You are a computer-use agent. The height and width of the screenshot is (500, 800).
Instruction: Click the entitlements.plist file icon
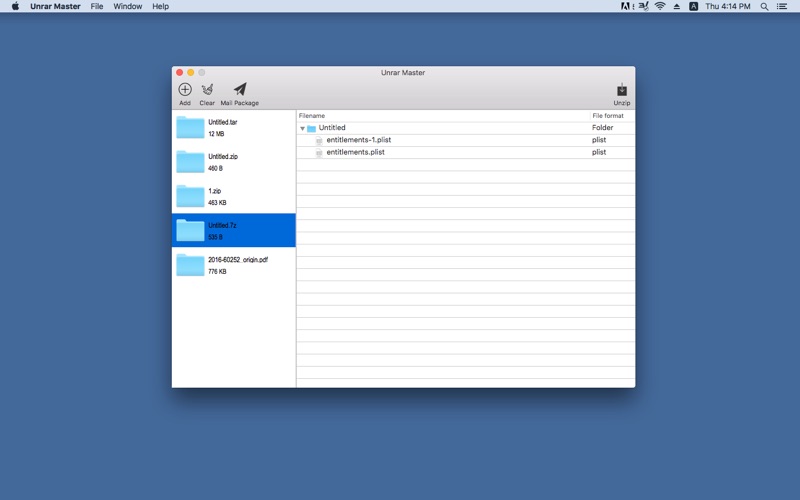tap(319, 153)
